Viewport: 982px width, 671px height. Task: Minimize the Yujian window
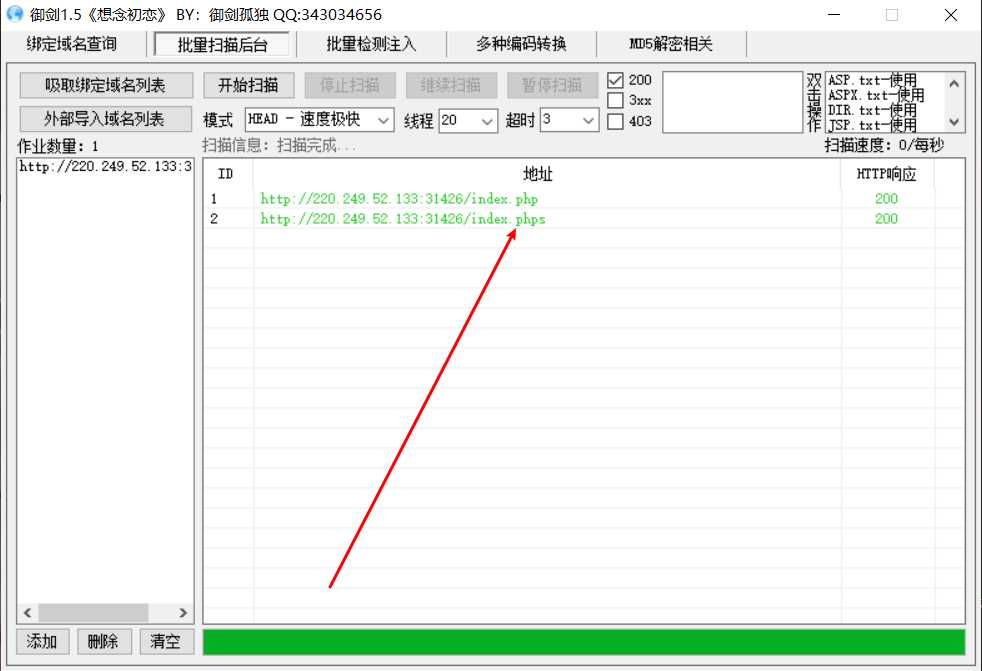834,14
